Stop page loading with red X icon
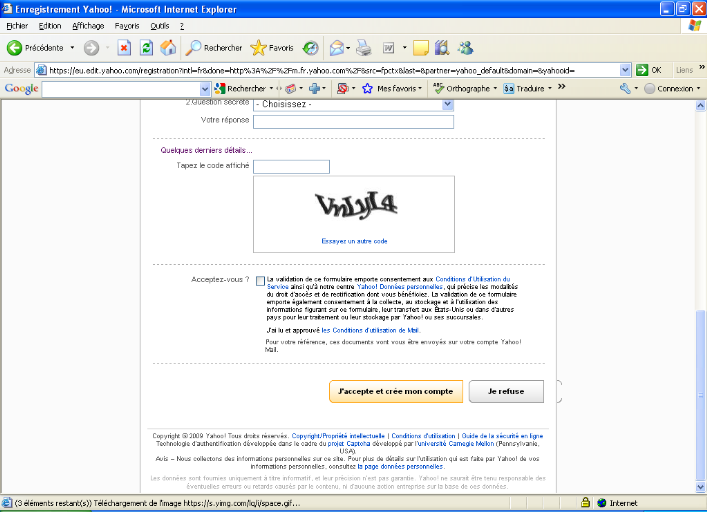This screenshot has height=512, width=707. pos(124,48)
